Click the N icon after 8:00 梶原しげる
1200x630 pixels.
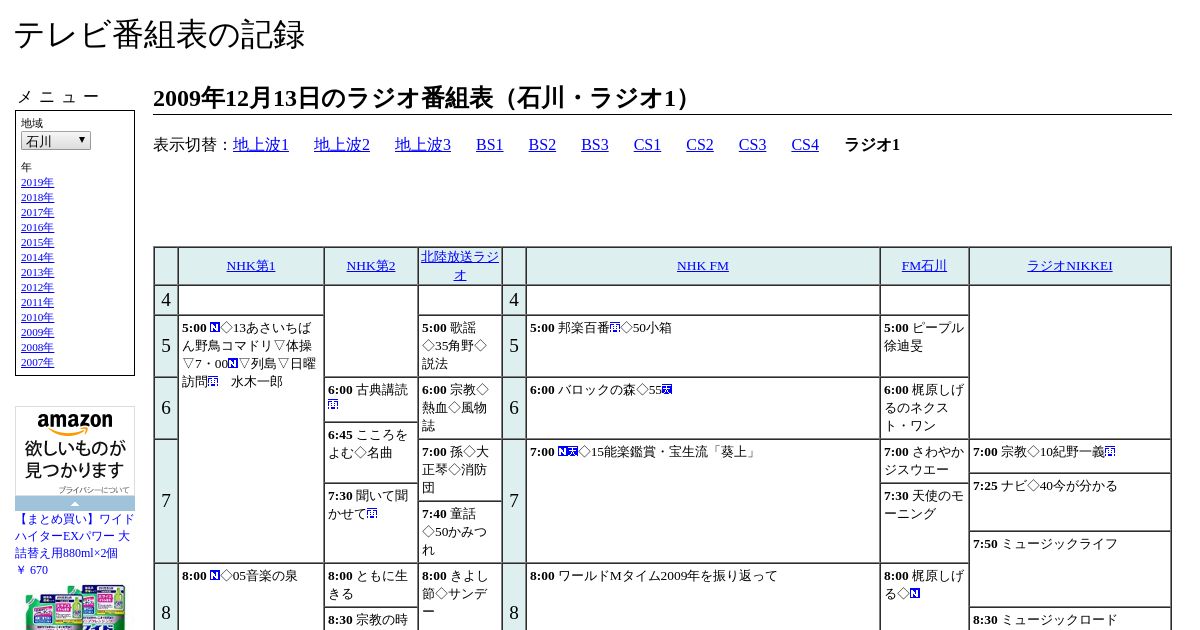[x=915, y=594]
